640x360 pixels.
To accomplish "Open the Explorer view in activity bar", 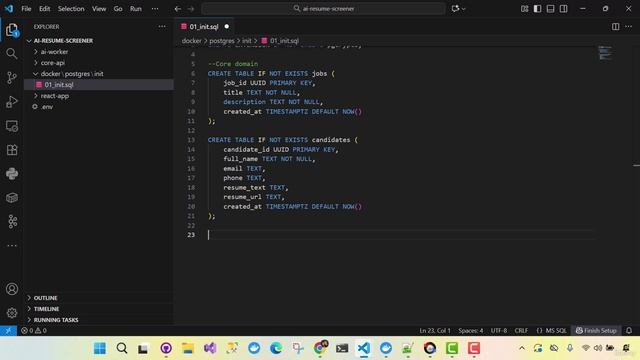I will coord(12,30).
